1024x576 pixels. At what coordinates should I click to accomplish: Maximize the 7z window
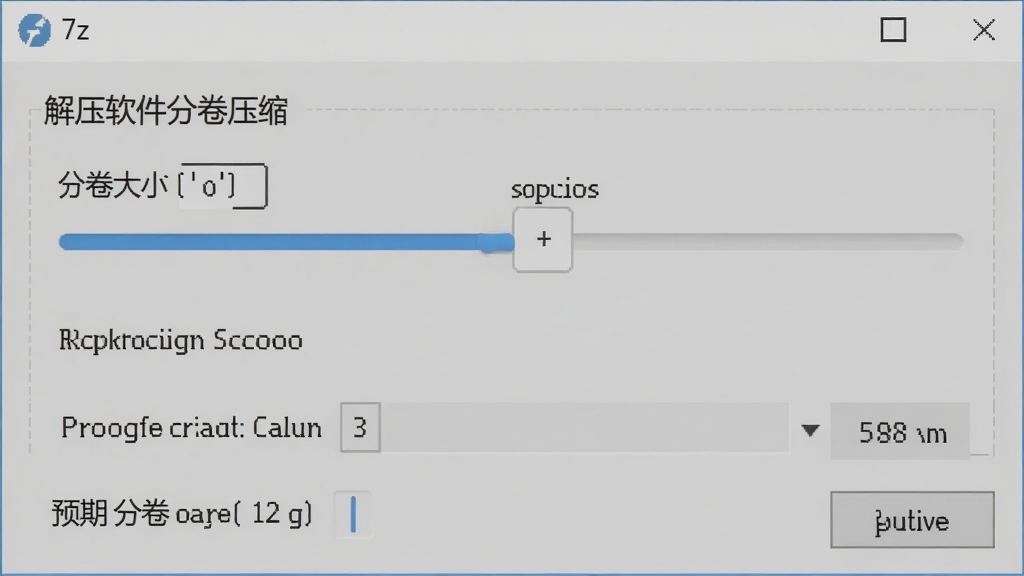pos(893,30)
